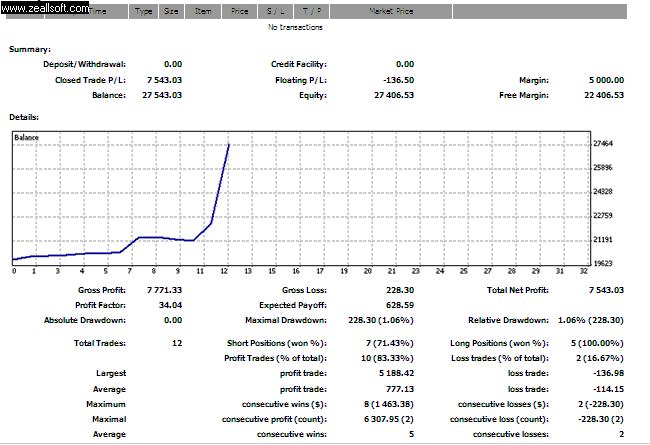Click the Deposit/Withdrawal label
Screen dimensions: 650x445
coord(84,64)
